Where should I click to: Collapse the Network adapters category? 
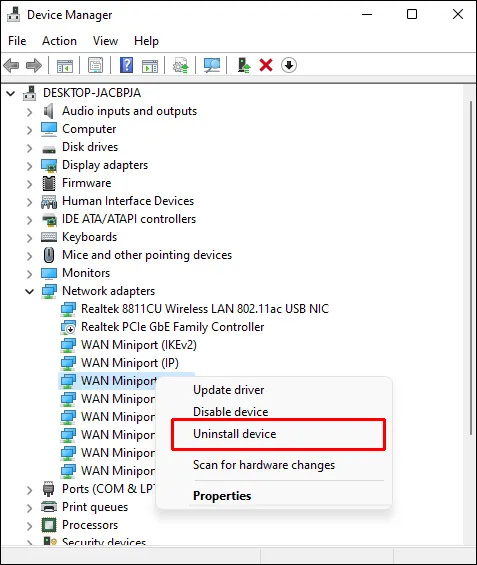point(30,291)
